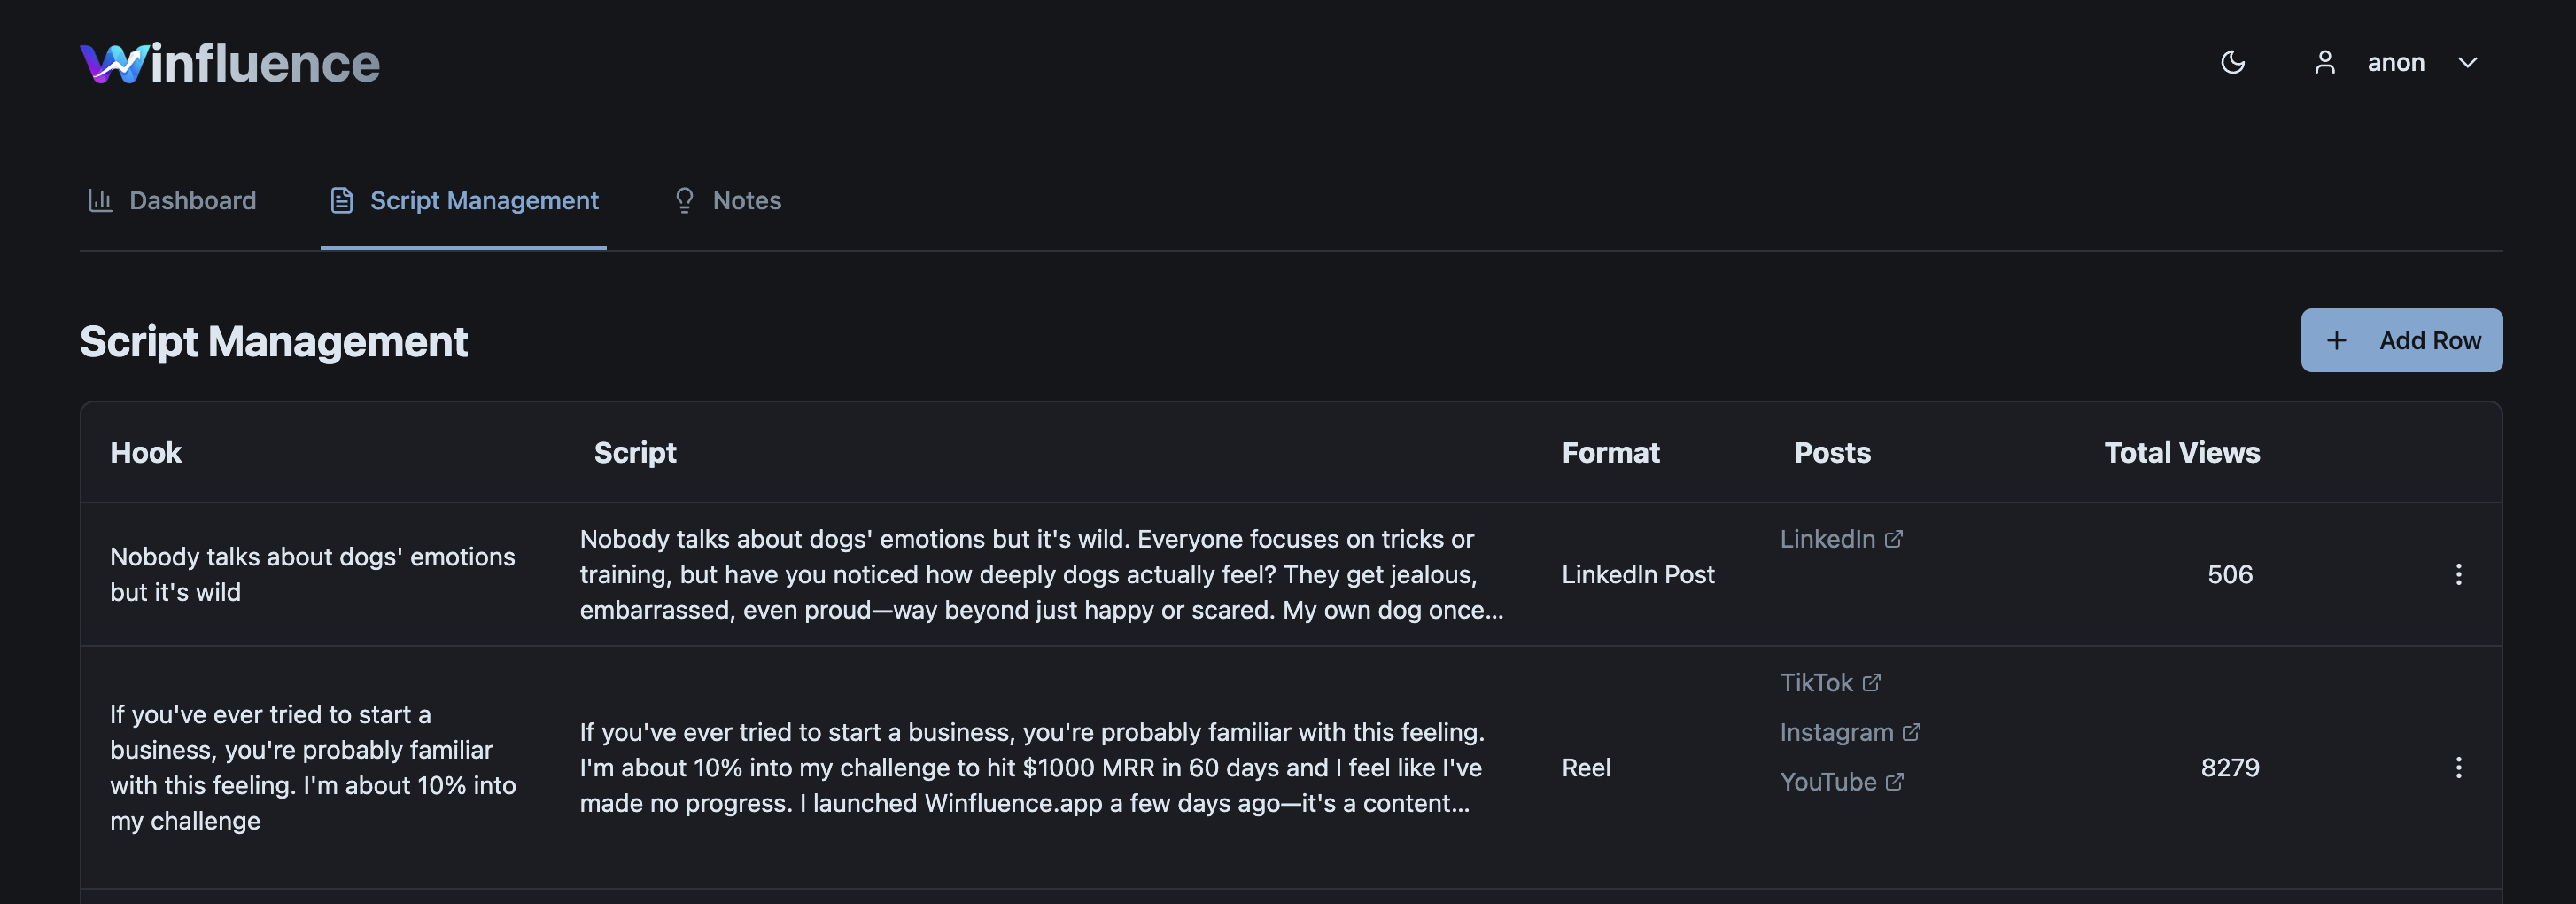Click the Notes lightbulb icon

point(684,200)
